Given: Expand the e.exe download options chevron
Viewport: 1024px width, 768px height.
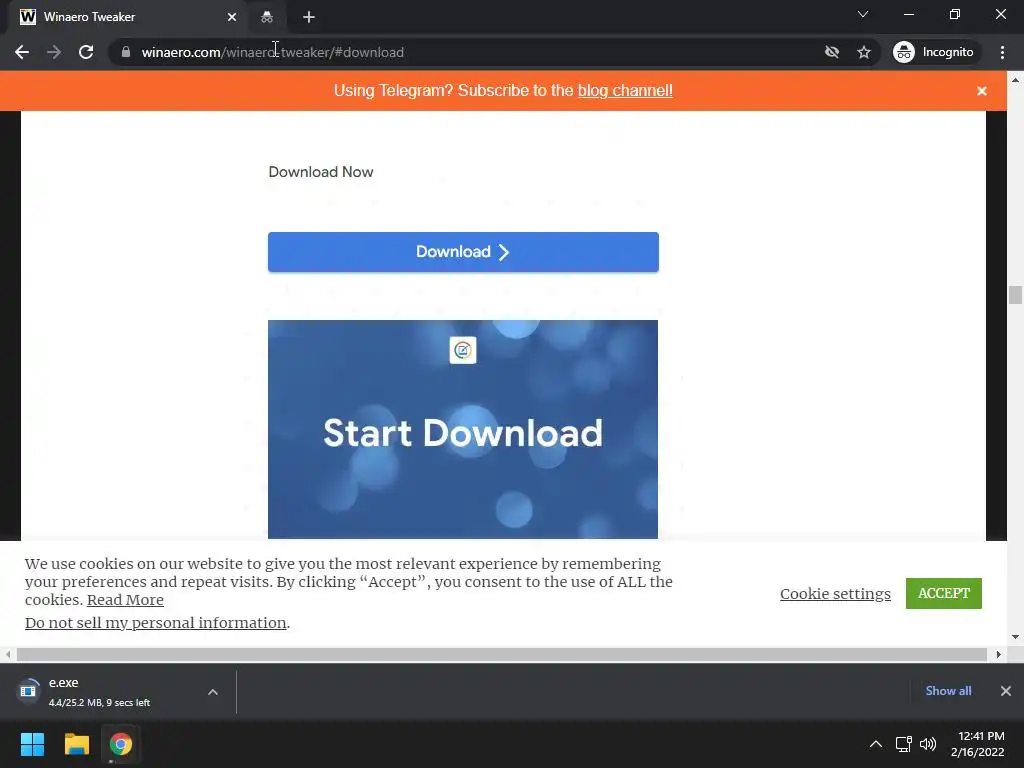Looking at the screenshot, I should pyautogui.click(x=213, y=692).
